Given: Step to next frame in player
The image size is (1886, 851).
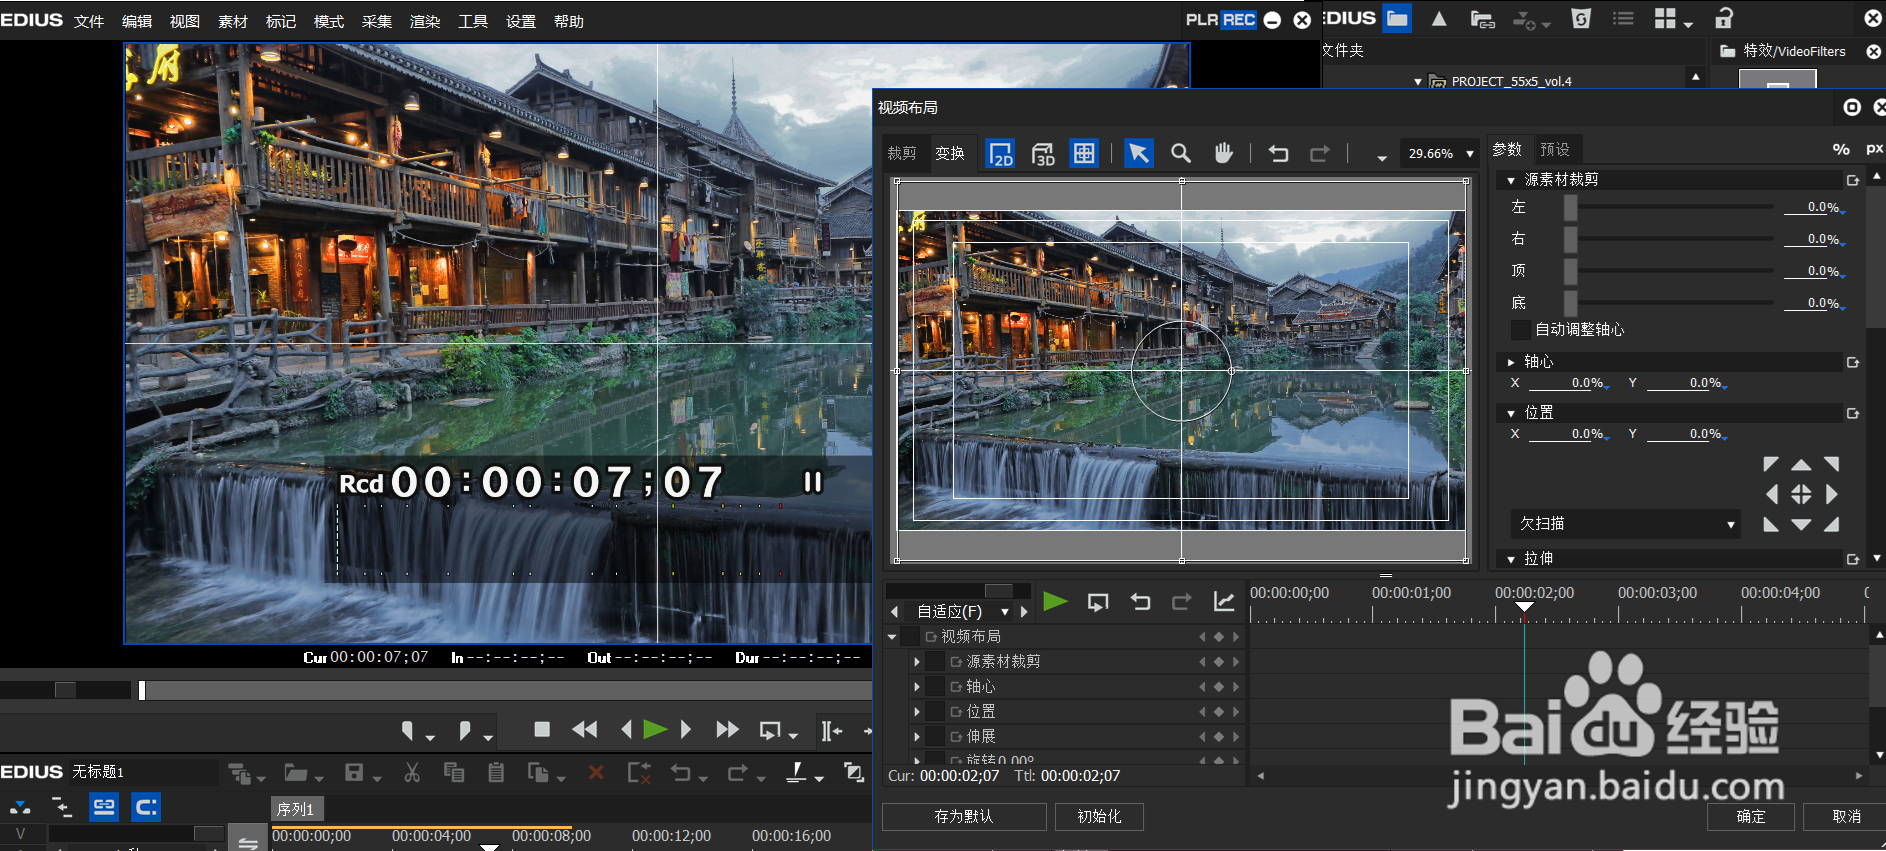Looking at the screenshot, I should [x=686, y=730].
